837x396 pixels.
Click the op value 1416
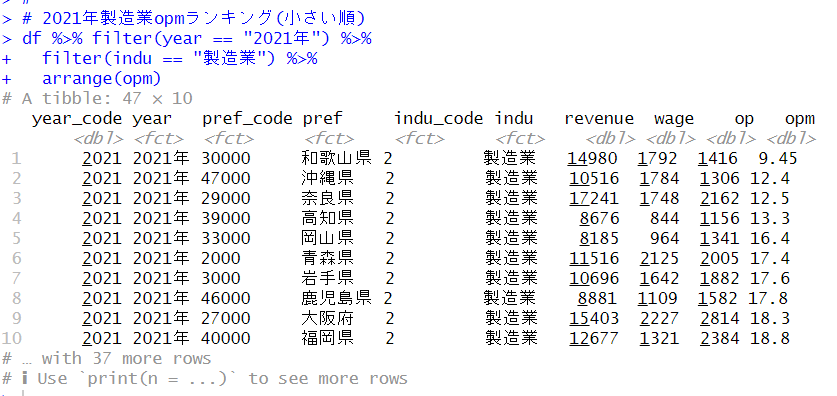point(717,159)
